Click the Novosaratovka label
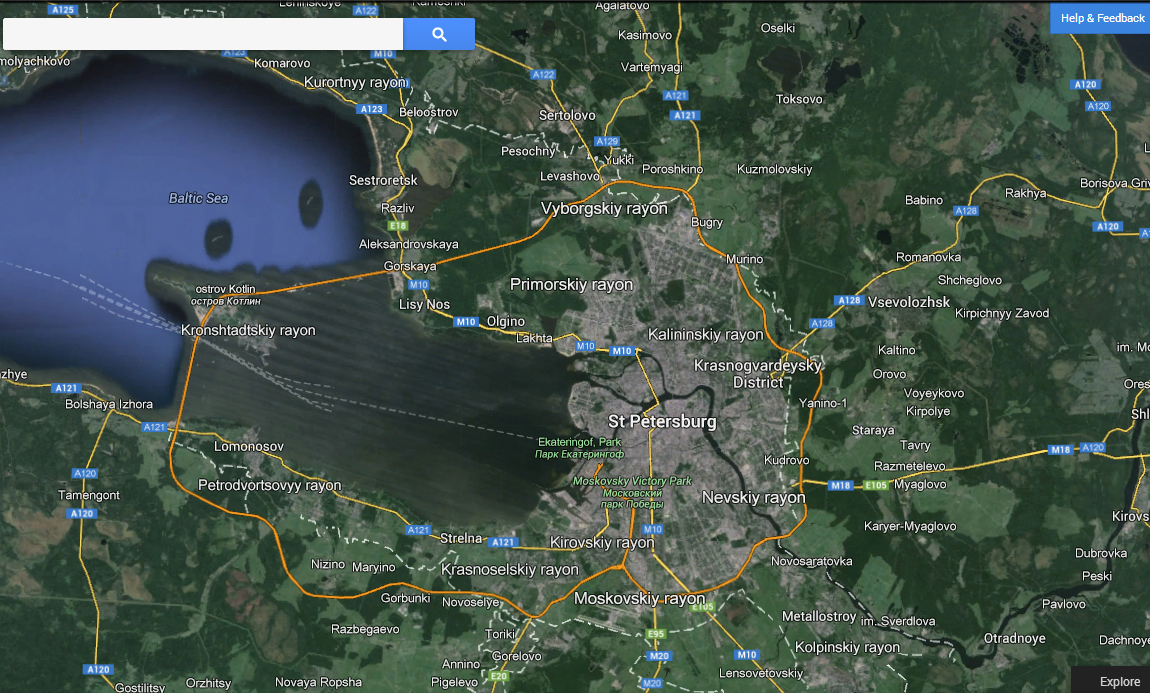Viewport: 1150px width, 693px height. (811, 562)
